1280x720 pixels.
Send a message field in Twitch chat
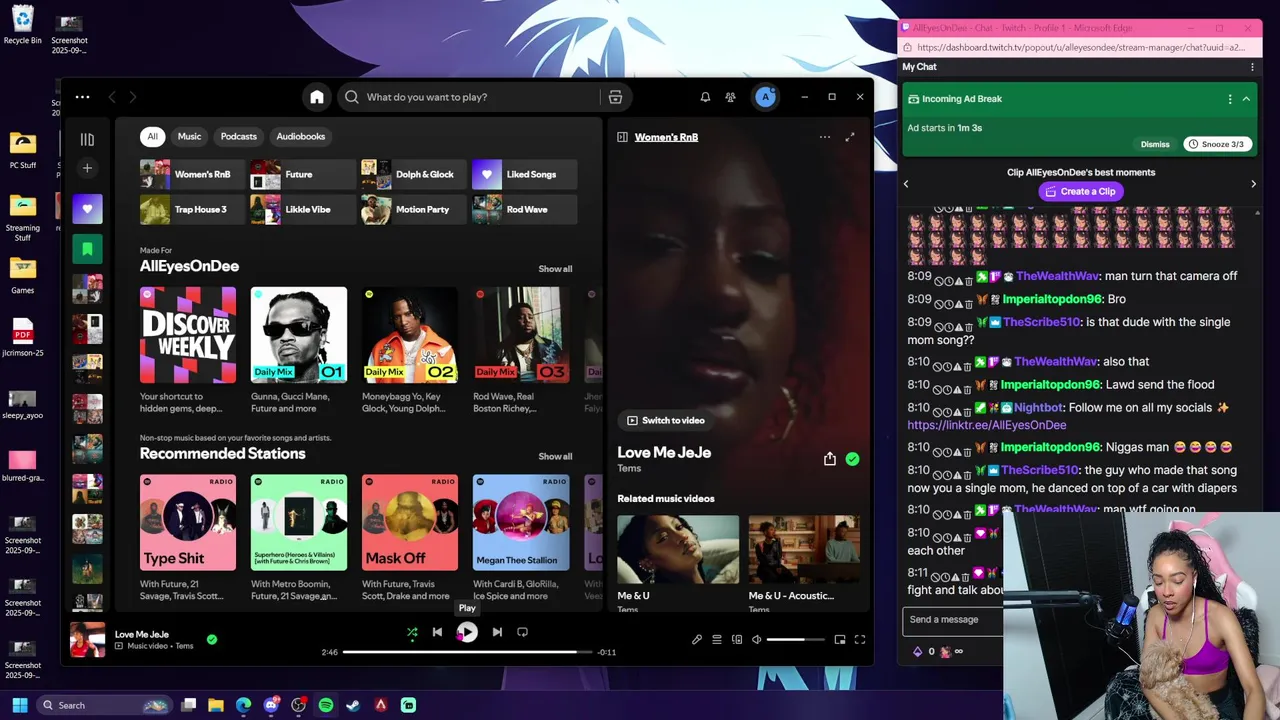pyautogui.click(x=952, y=620)
